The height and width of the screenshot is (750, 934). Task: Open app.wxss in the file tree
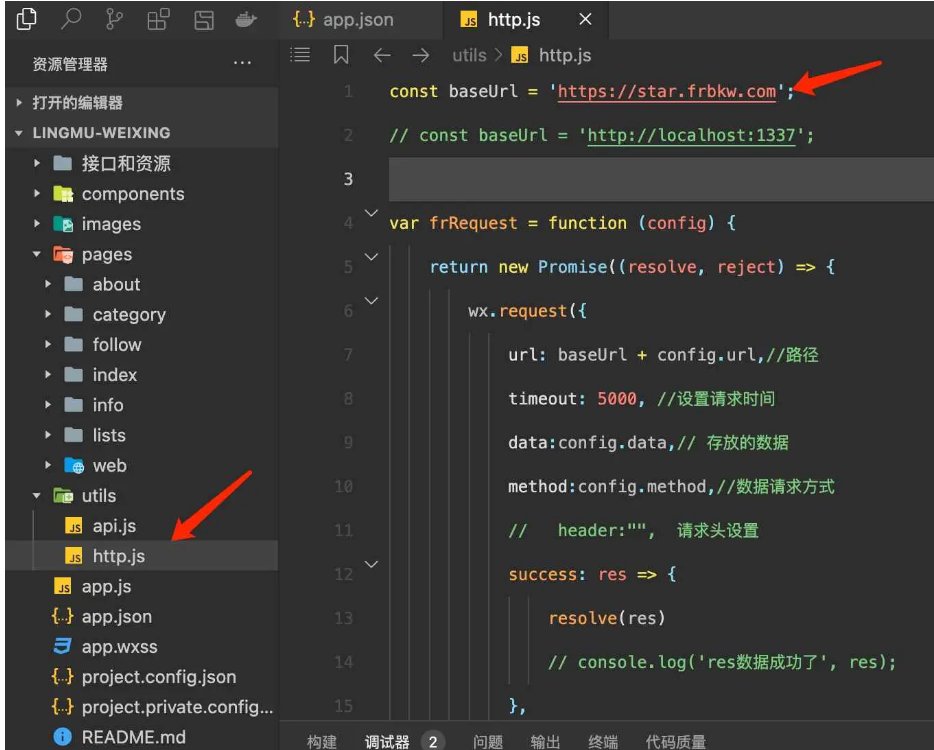pyautogui.click(x=142, y=646)
